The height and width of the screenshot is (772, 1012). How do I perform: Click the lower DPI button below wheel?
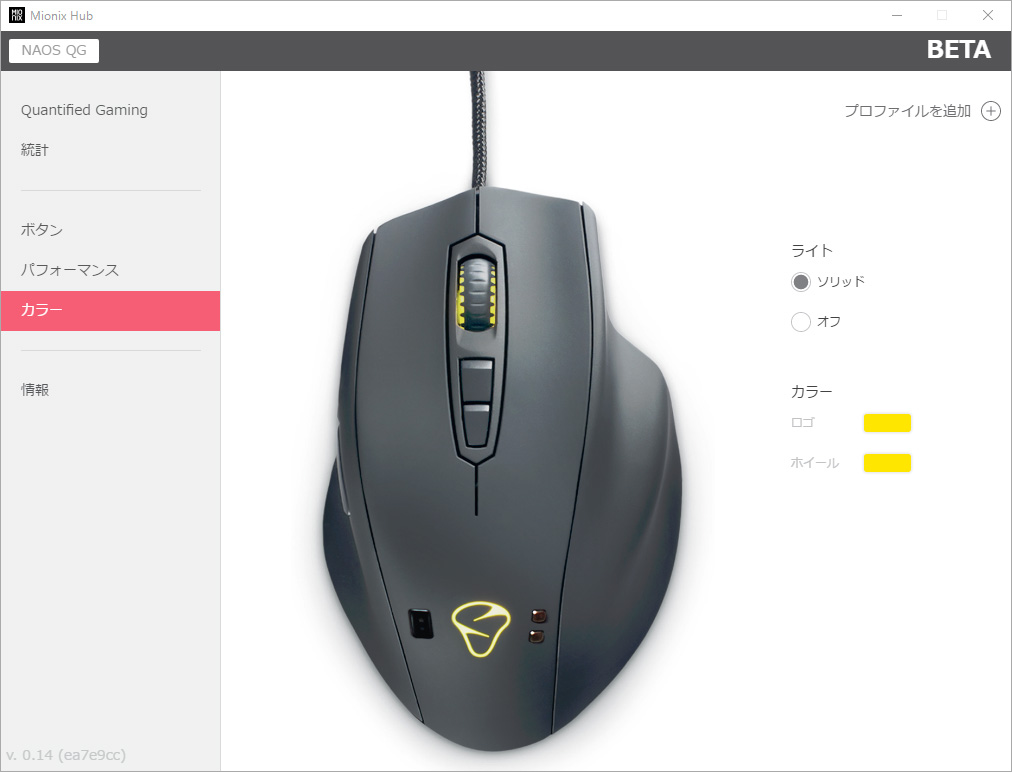coord(476,425)
